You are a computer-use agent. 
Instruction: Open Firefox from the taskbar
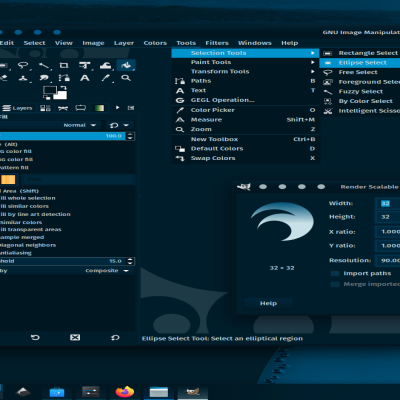point(125,392)
